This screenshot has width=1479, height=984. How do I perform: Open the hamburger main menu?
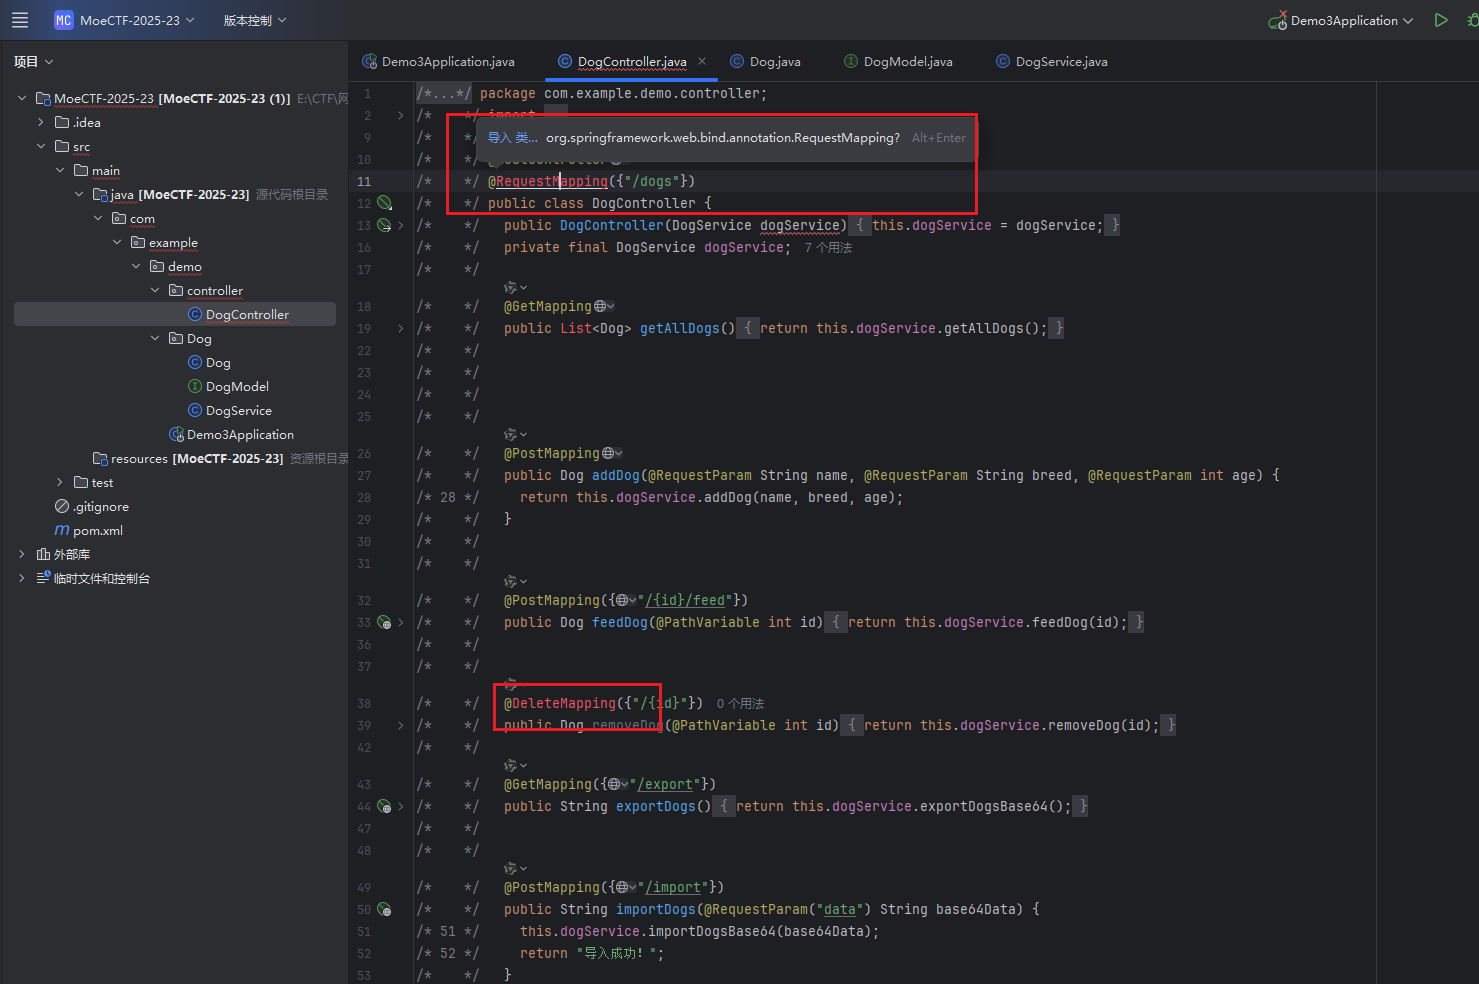point(20,20)
